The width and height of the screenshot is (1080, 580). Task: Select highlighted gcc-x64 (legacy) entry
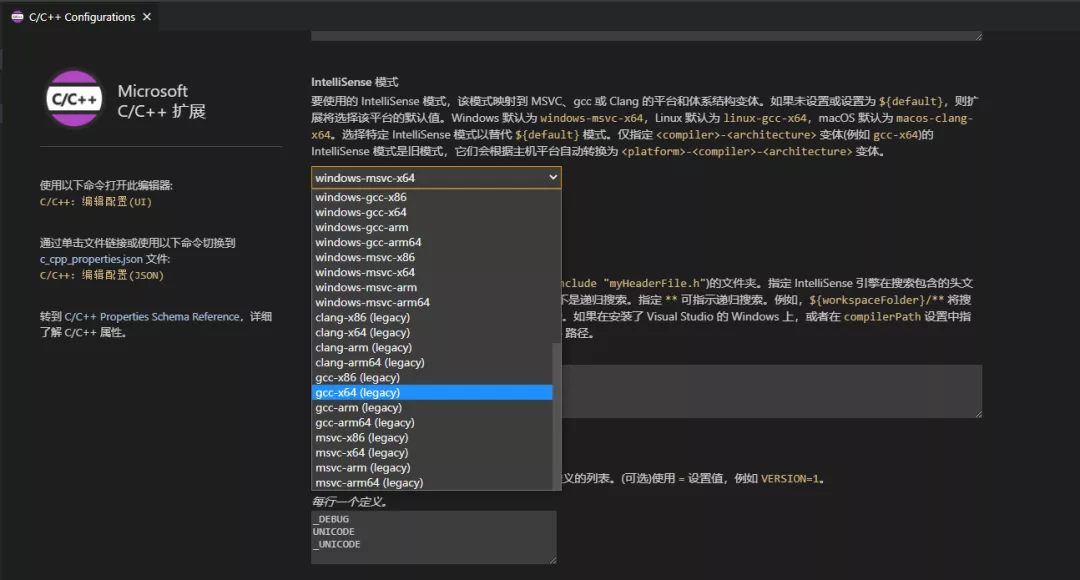[432, 393]
